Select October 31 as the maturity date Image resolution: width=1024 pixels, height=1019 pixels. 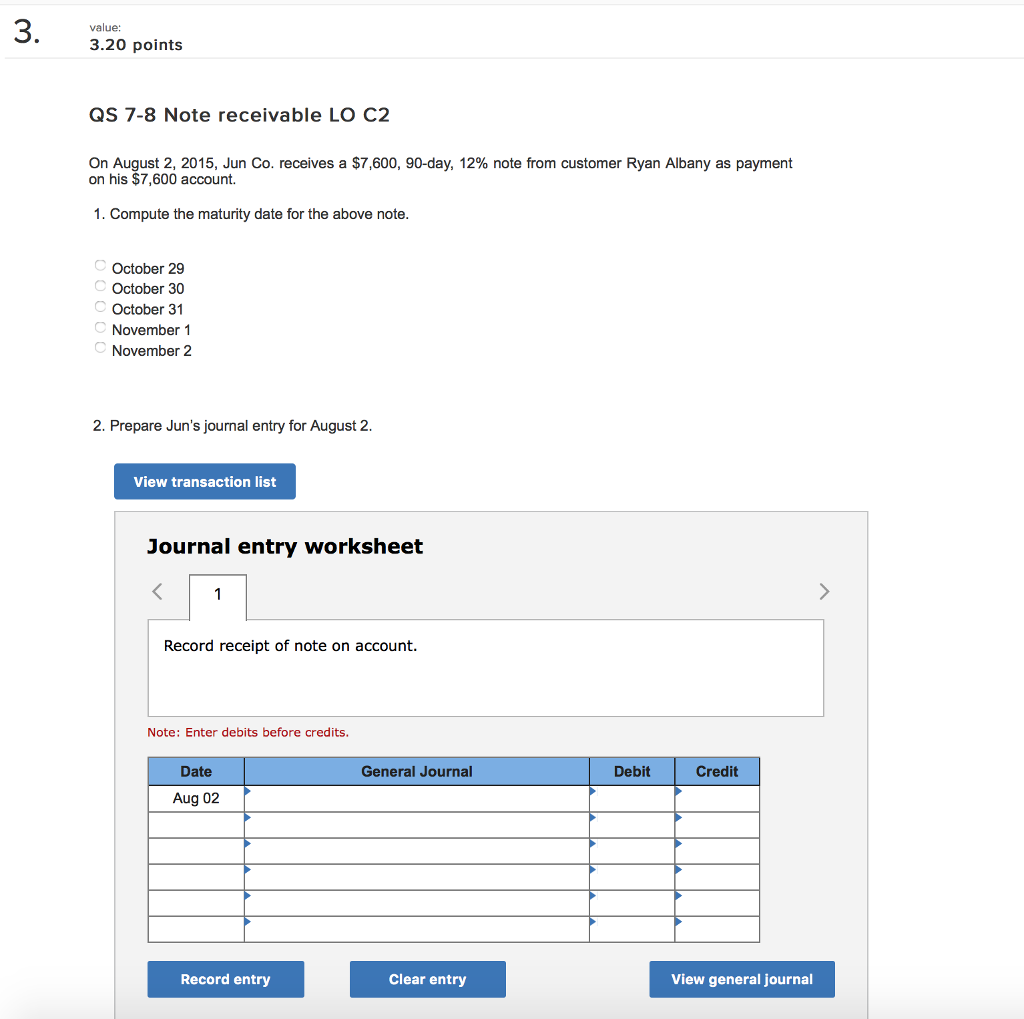click(100, 305)
